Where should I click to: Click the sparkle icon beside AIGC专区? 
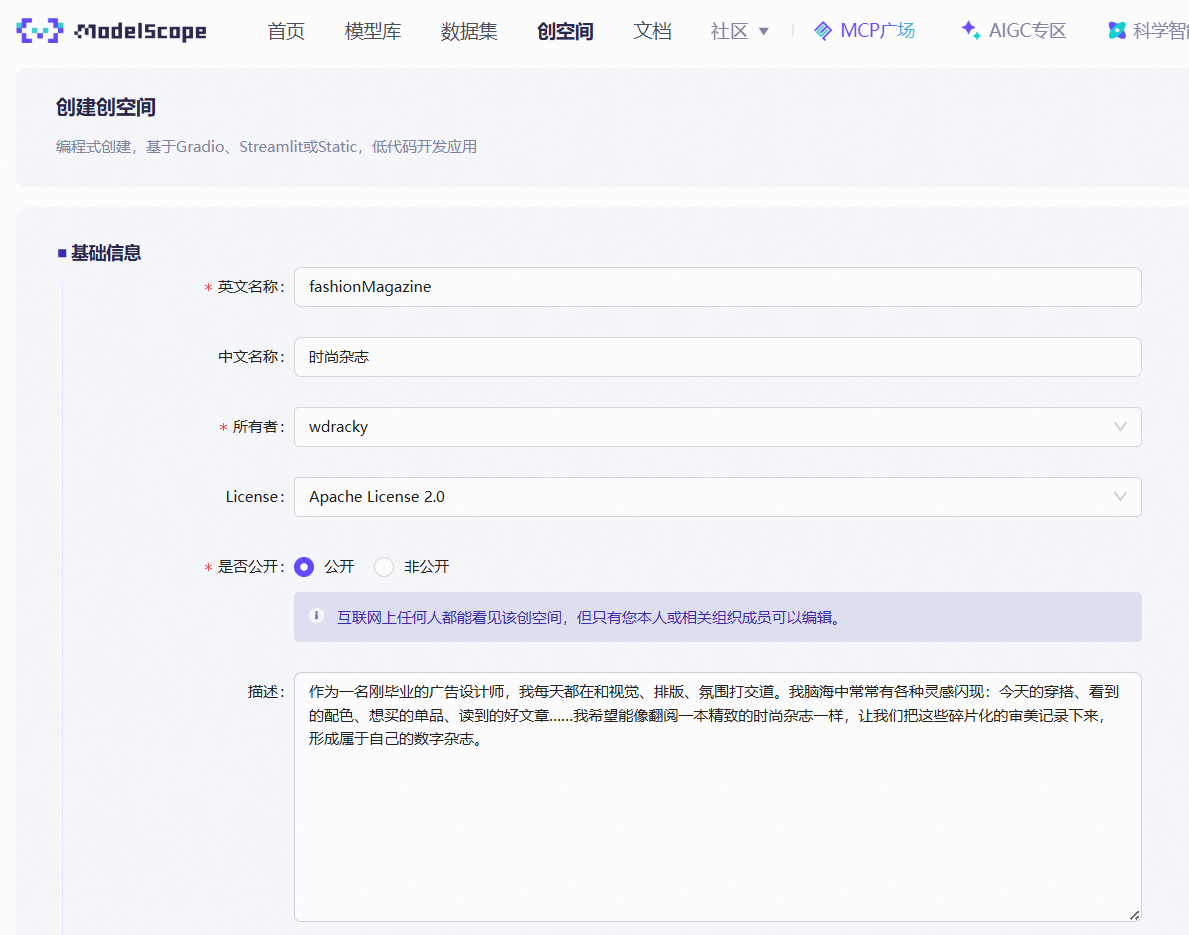coord(969,30)
